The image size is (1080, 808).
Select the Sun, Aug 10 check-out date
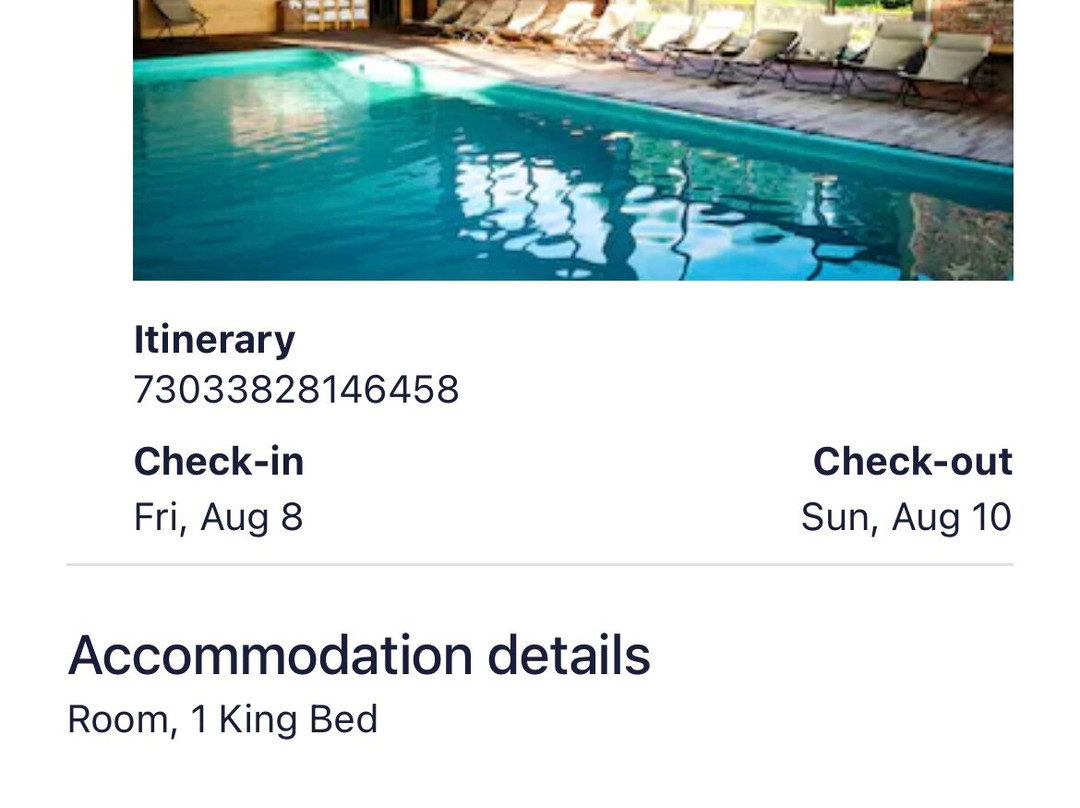tap(906, 517)
